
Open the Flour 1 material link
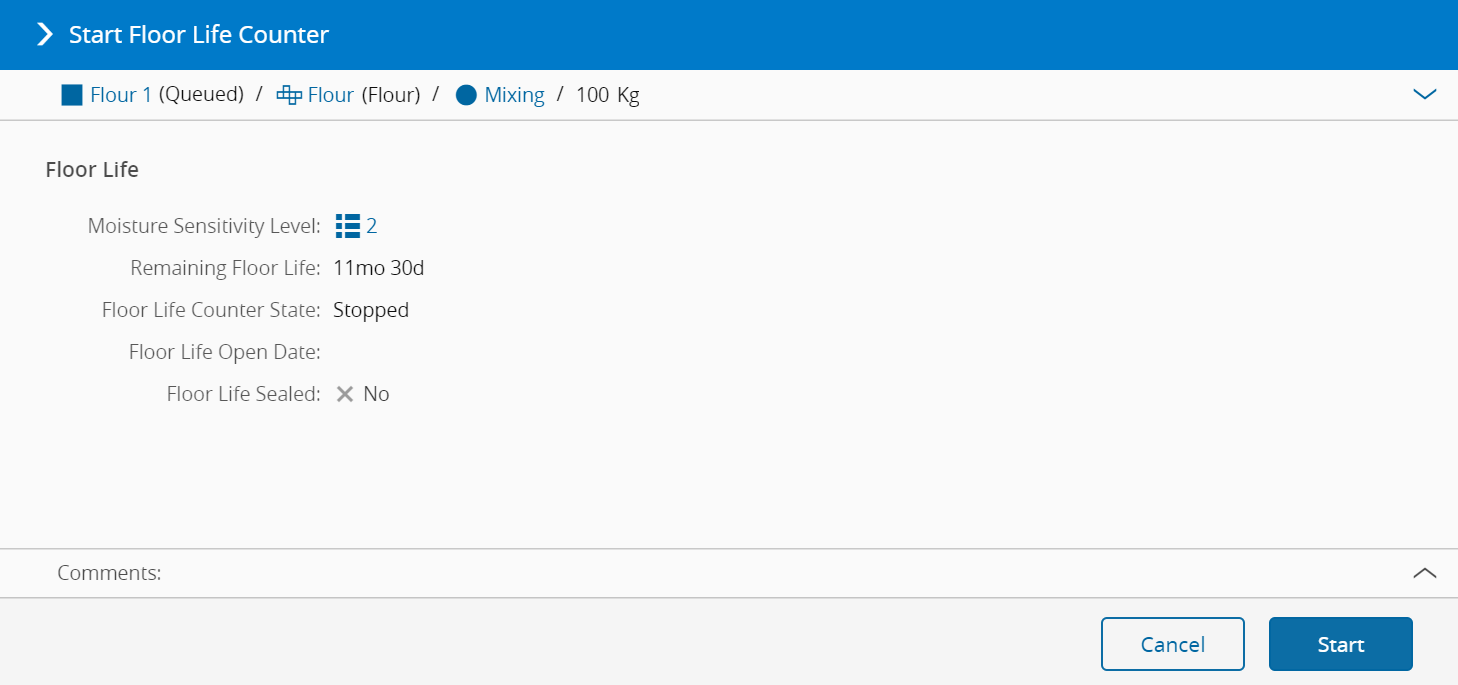(121, 95)
